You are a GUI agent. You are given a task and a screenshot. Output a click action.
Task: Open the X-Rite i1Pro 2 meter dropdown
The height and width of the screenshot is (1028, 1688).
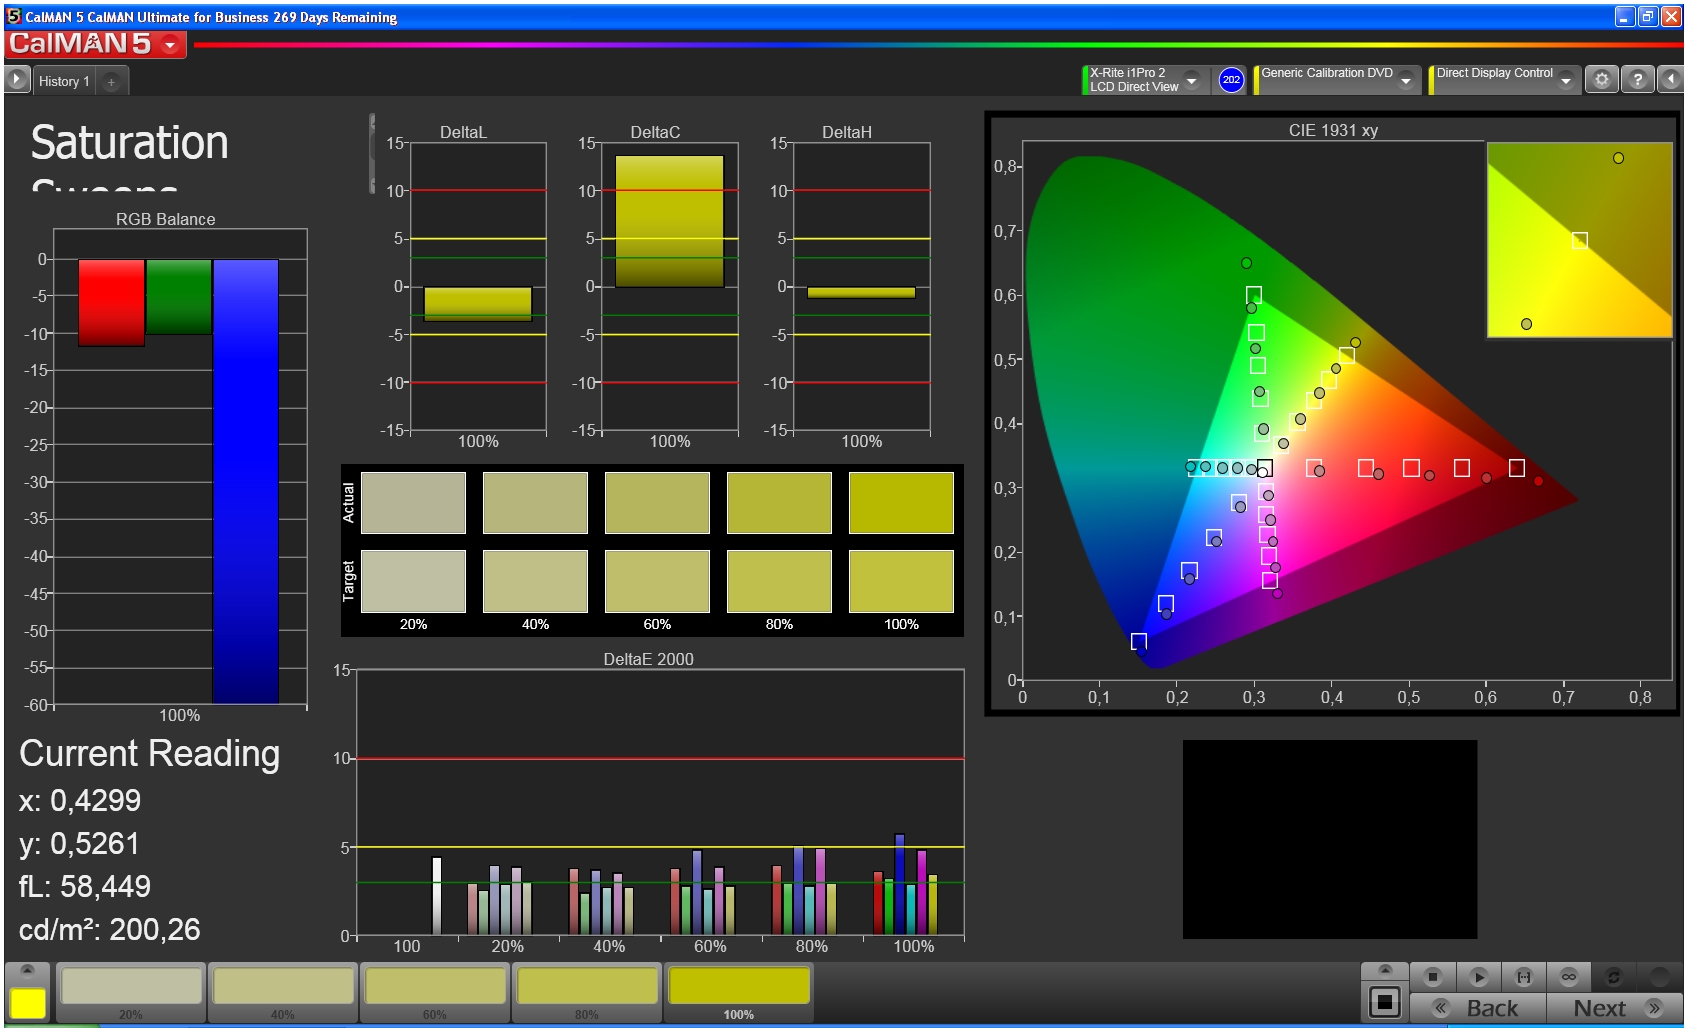coord(1192,80)
